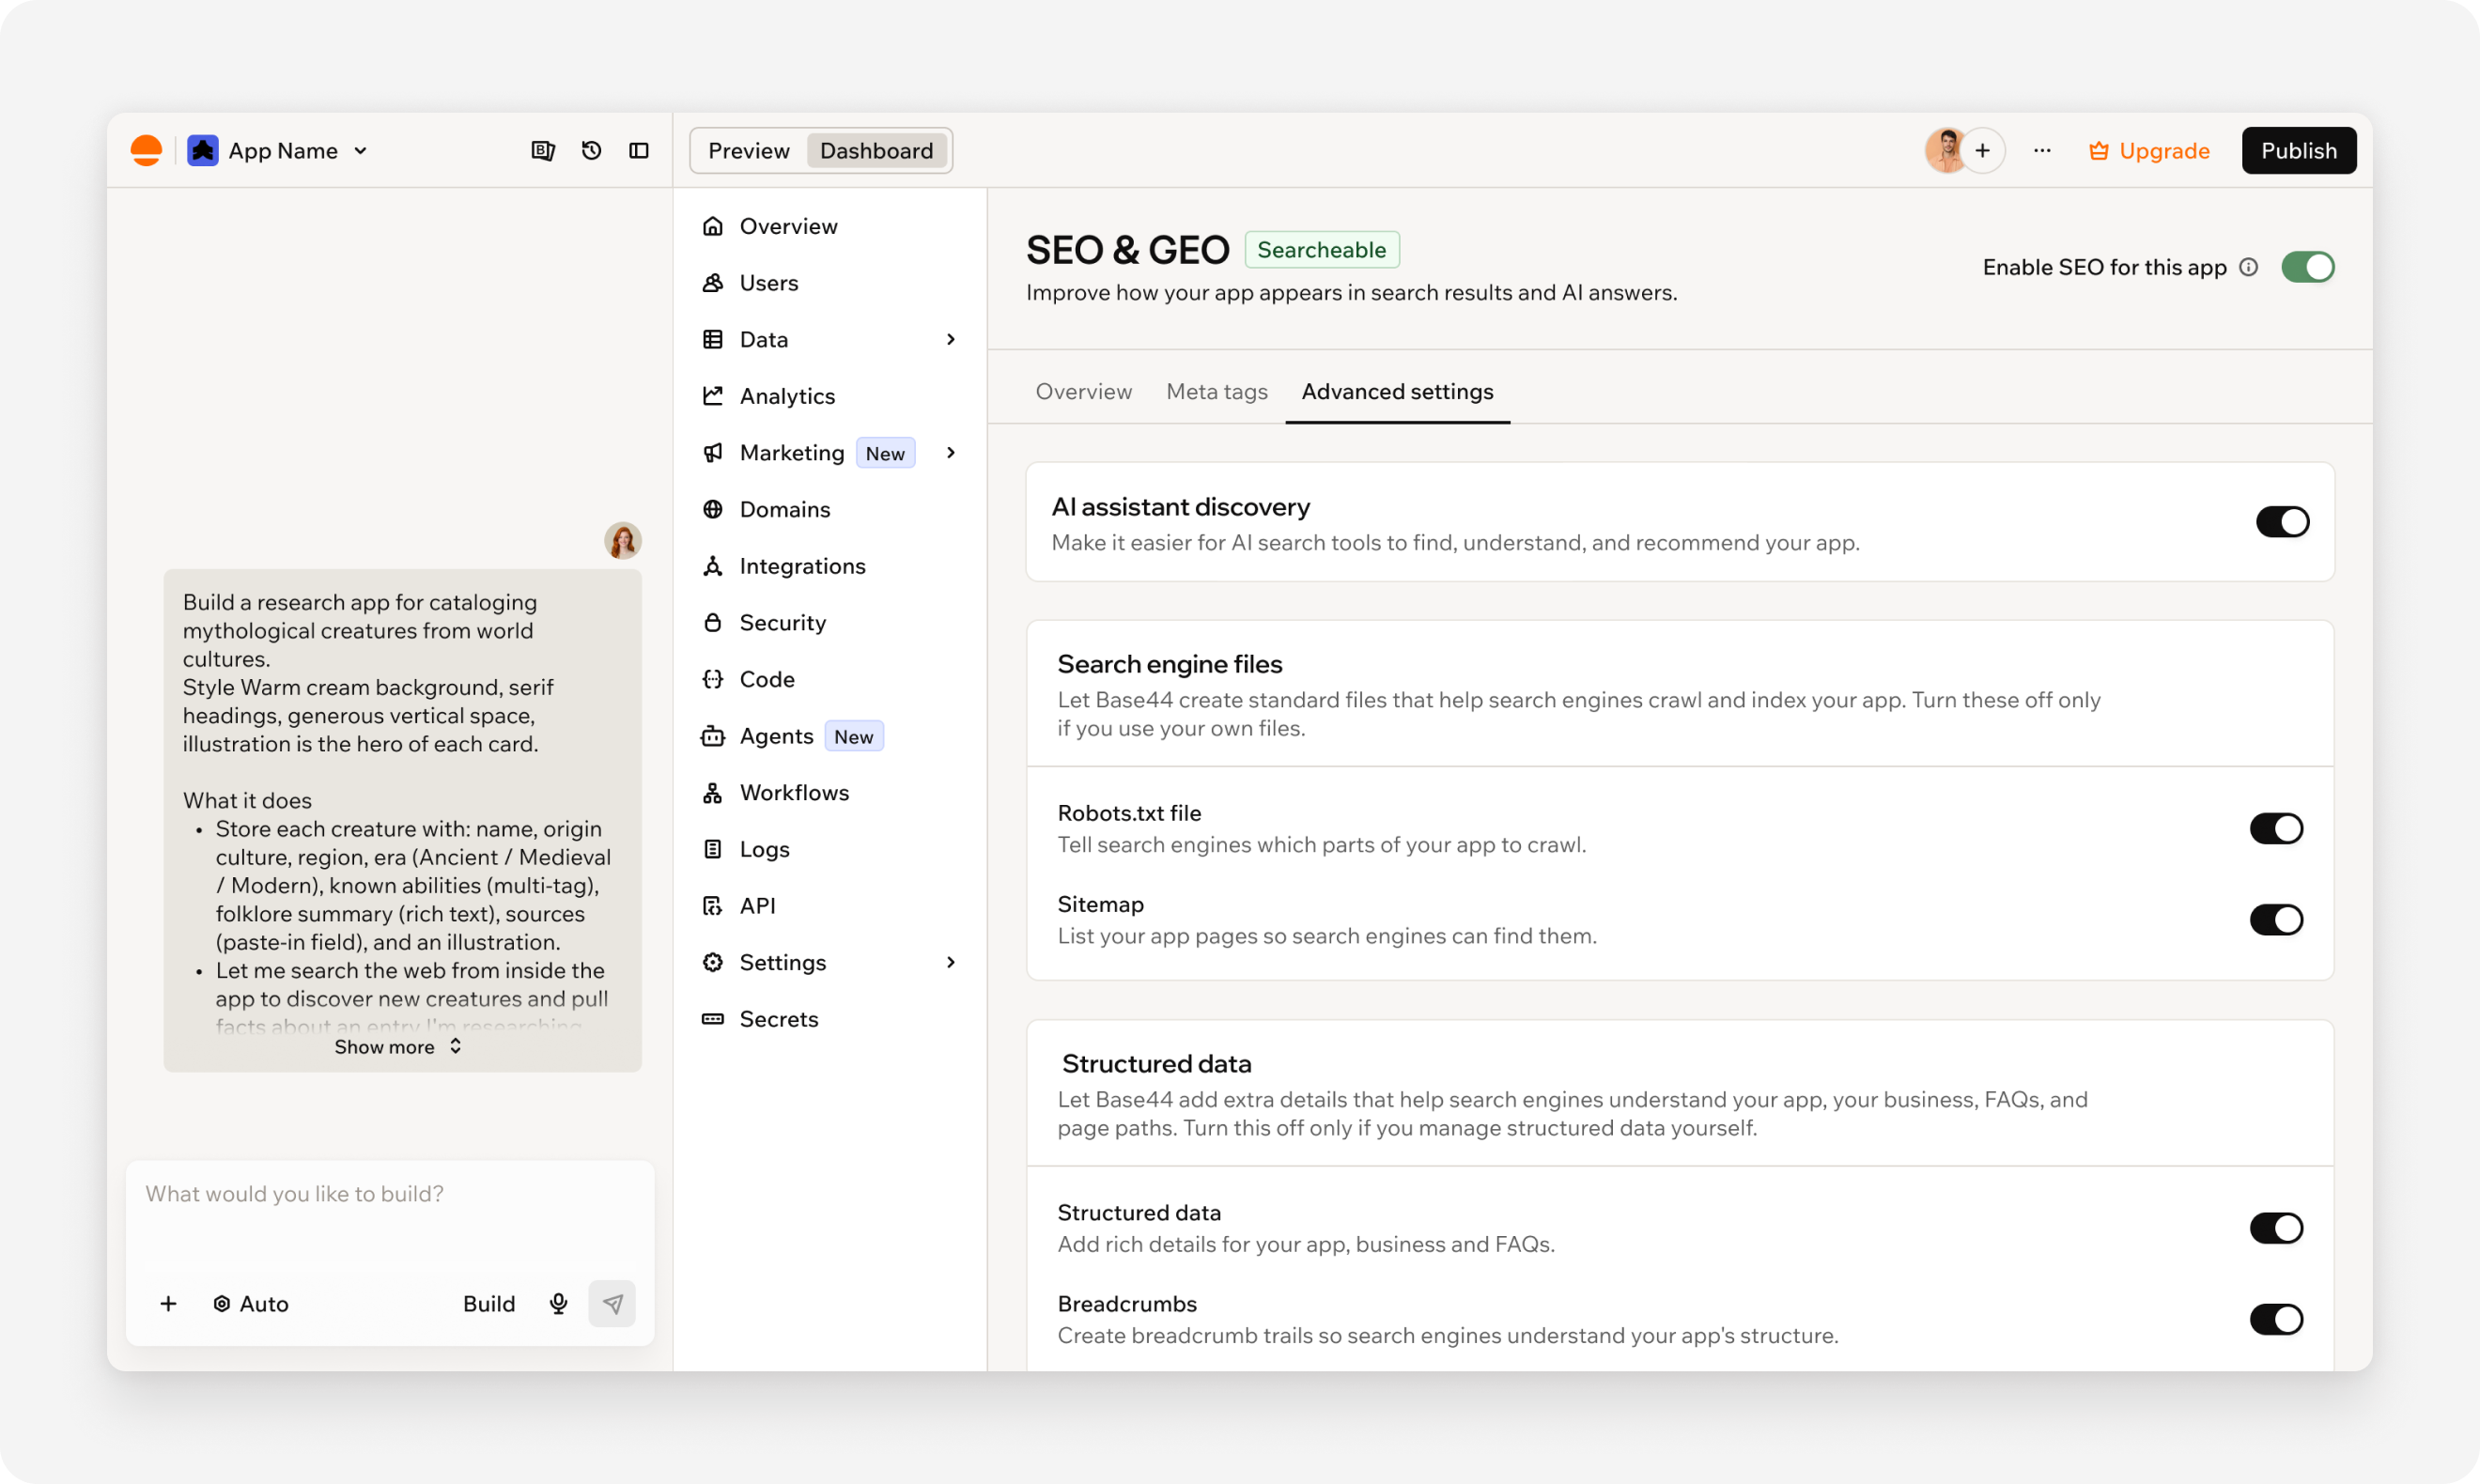Viewport: 2480px width, 1484px height.
Task: Click the send arrow icon in chat
Action: pos(612,1303)
